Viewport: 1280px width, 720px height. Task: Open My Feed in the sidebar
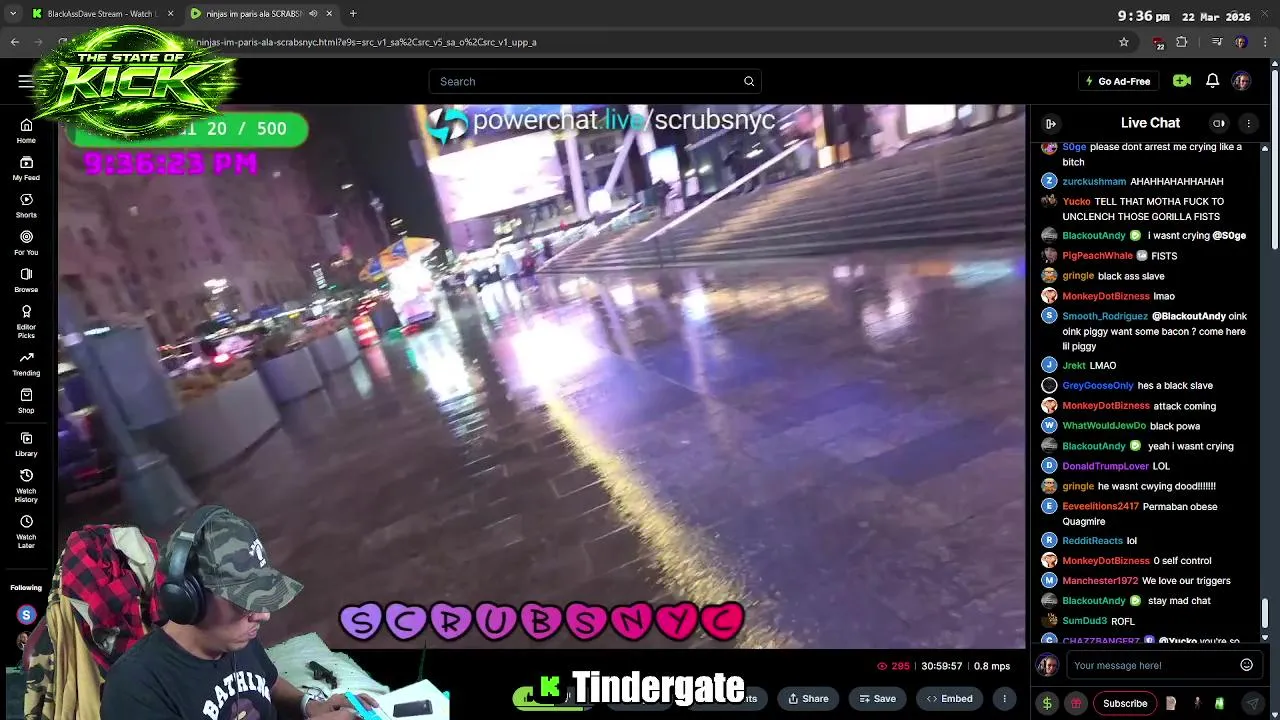(26, 168)
